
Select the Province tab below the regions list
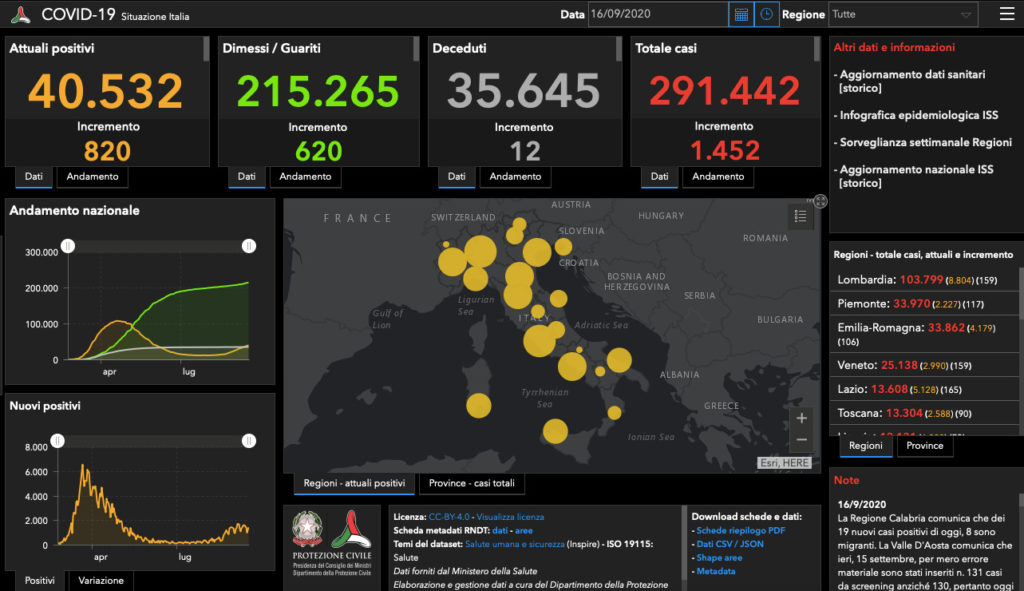(x=924, y=446)
